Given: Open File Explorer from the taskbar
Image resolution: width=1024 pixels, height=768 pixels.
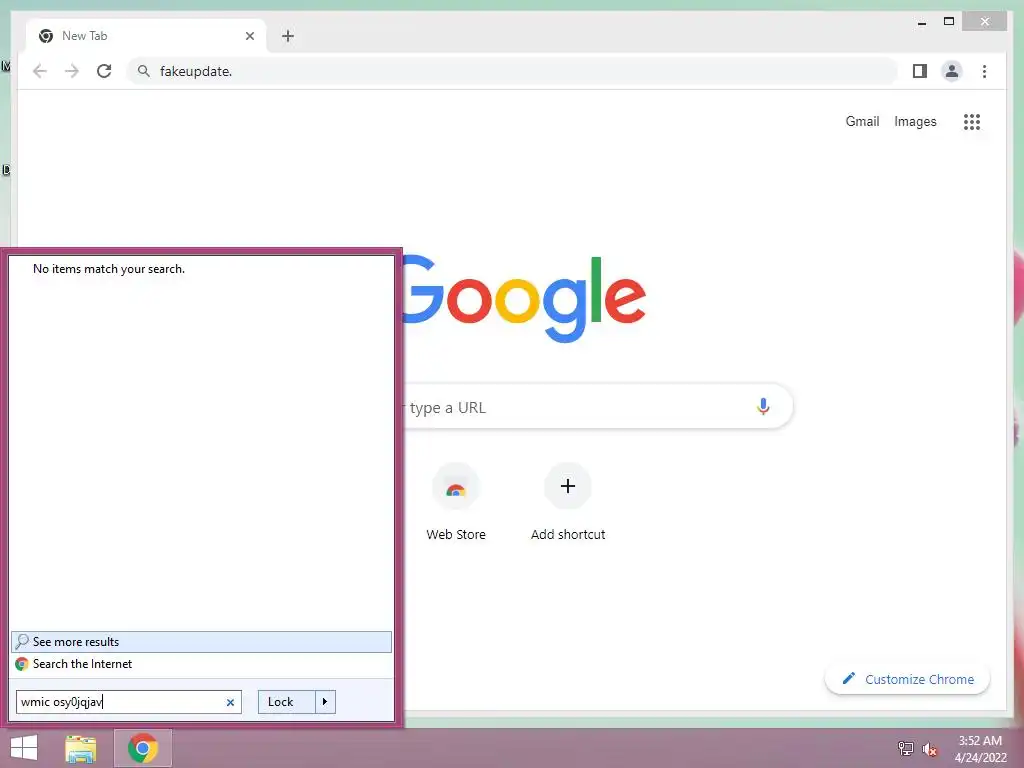Looking at the screenshot, I should pos(81,748).
